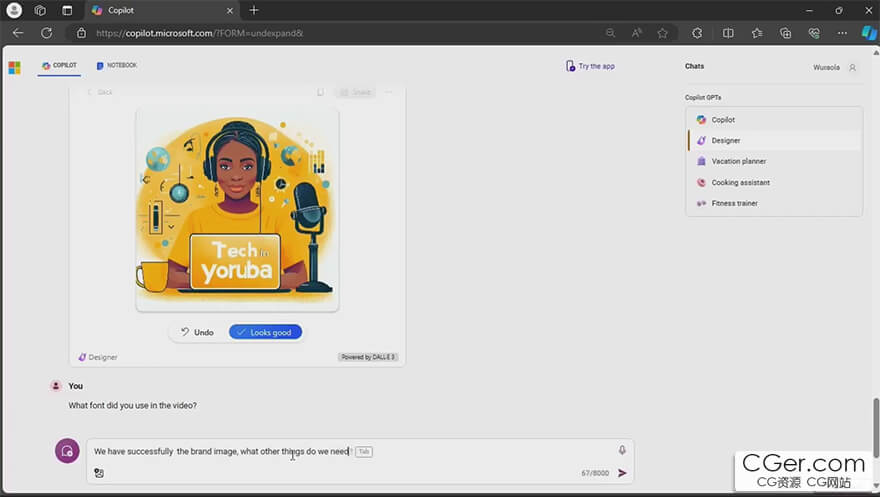Click the Microsoft logo
This screenshot has height=497, width=880.
15,68
